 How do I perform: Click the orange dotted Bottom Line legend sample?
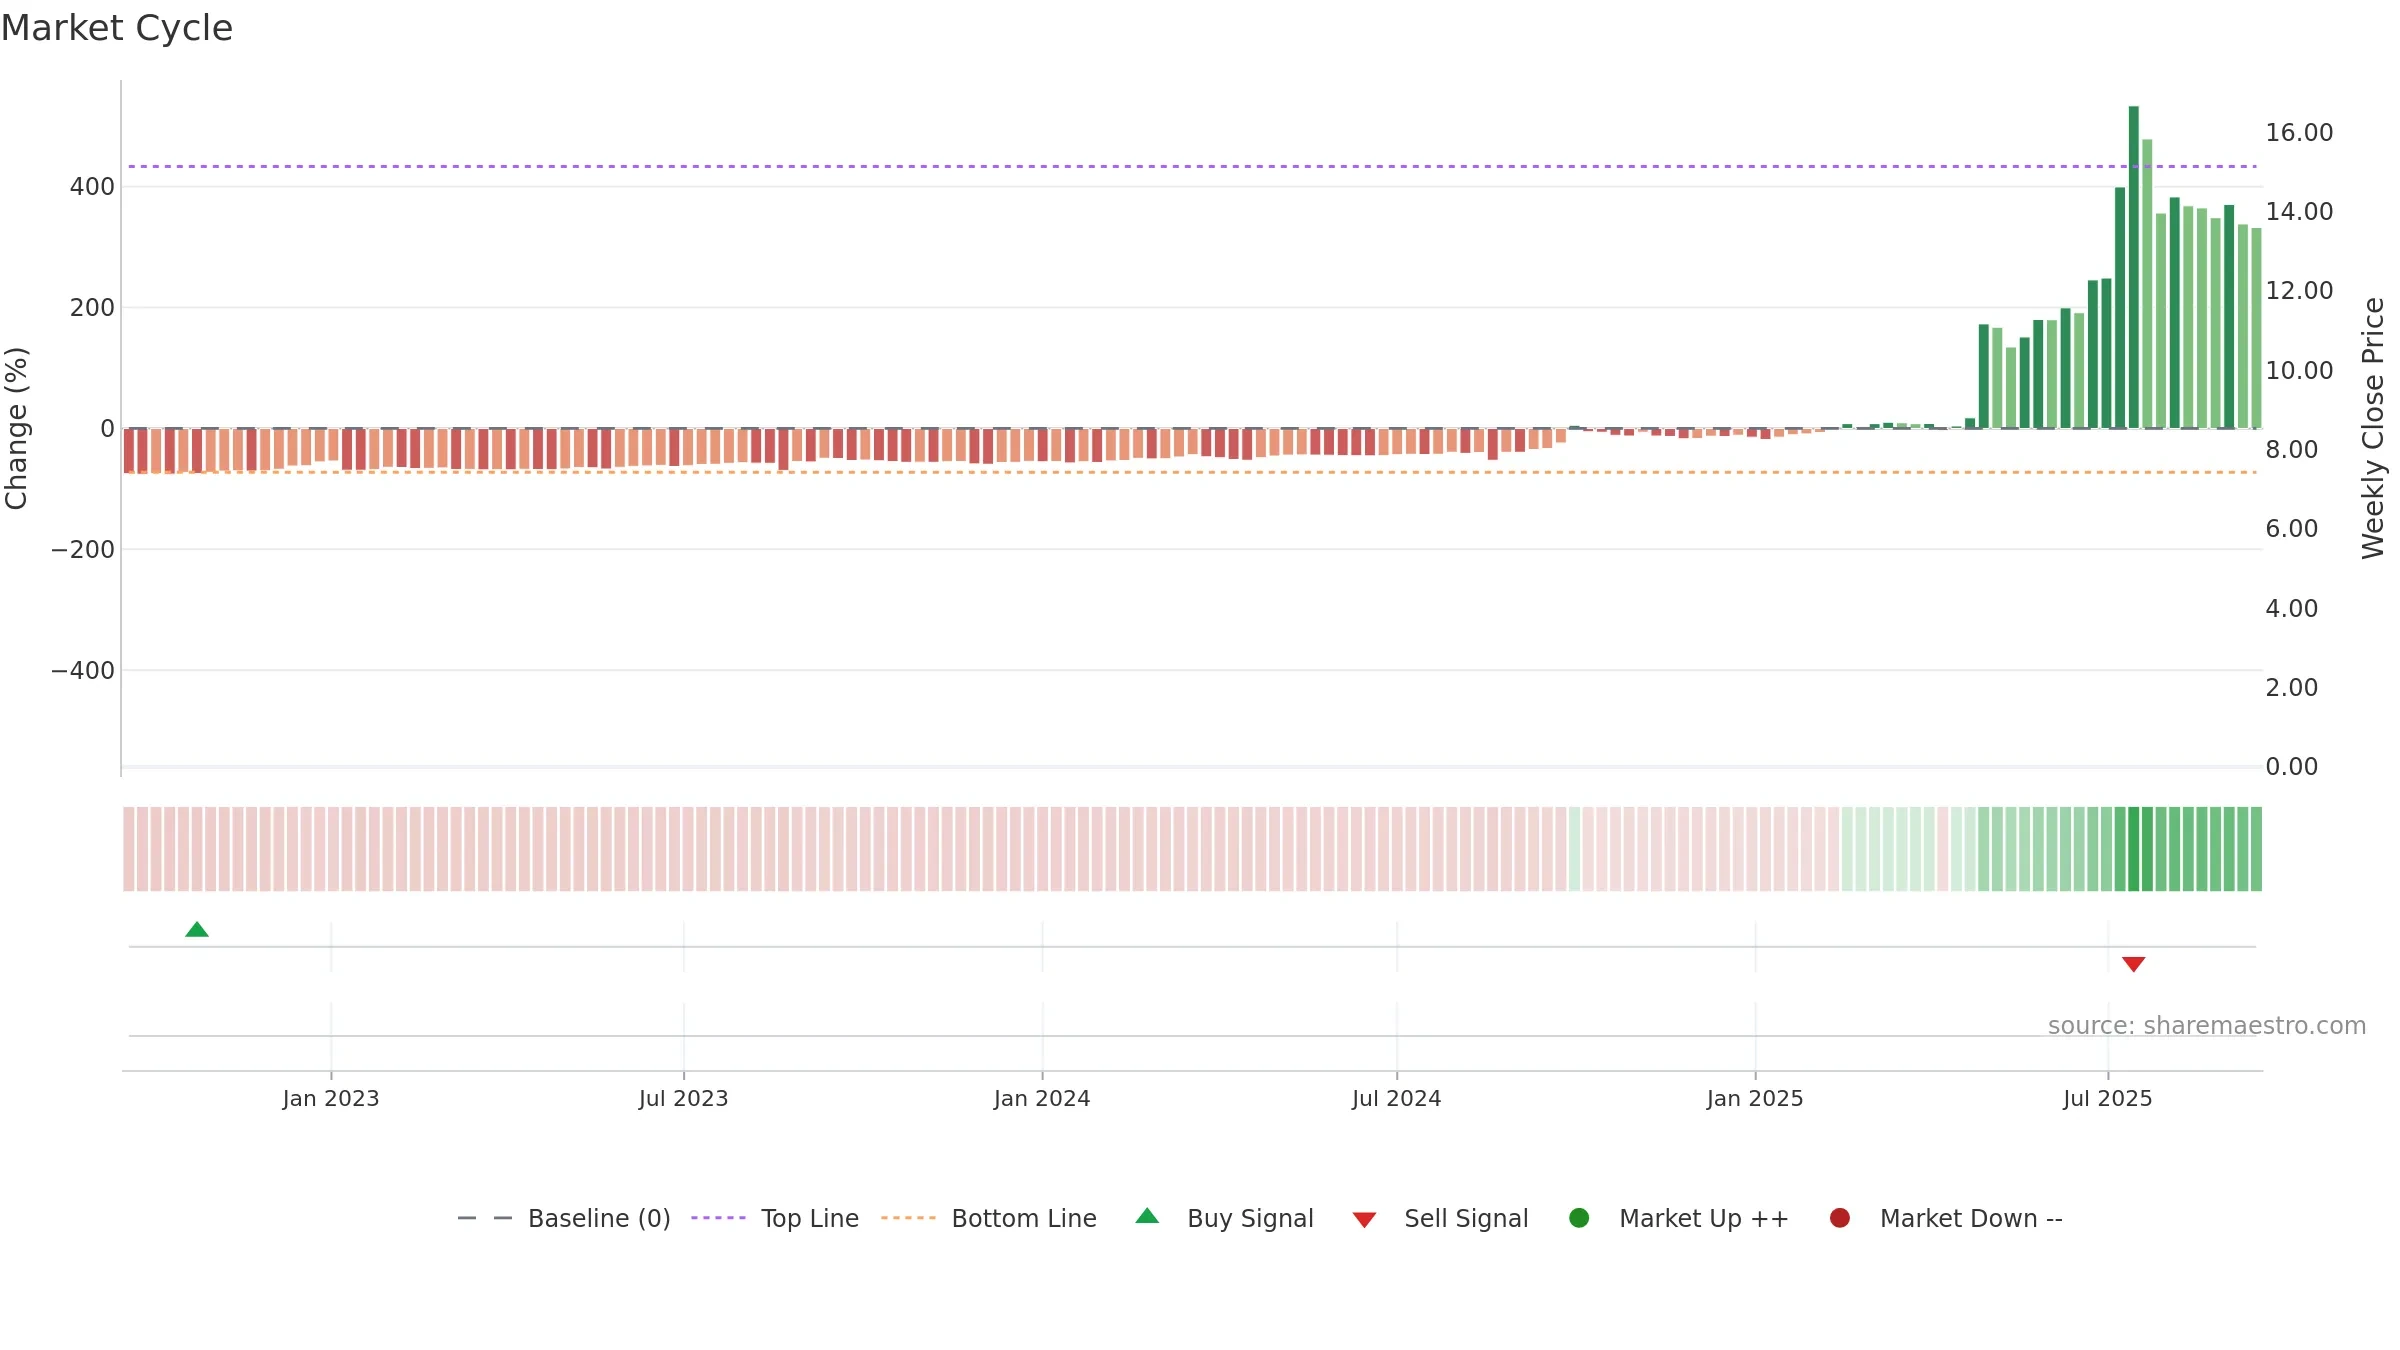(909, 1218)
